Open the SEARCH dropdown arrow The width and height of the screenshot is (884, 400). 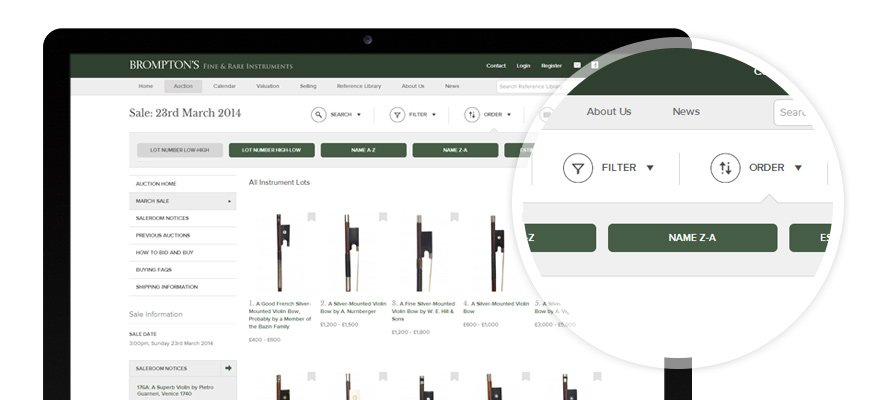(359, 115)
